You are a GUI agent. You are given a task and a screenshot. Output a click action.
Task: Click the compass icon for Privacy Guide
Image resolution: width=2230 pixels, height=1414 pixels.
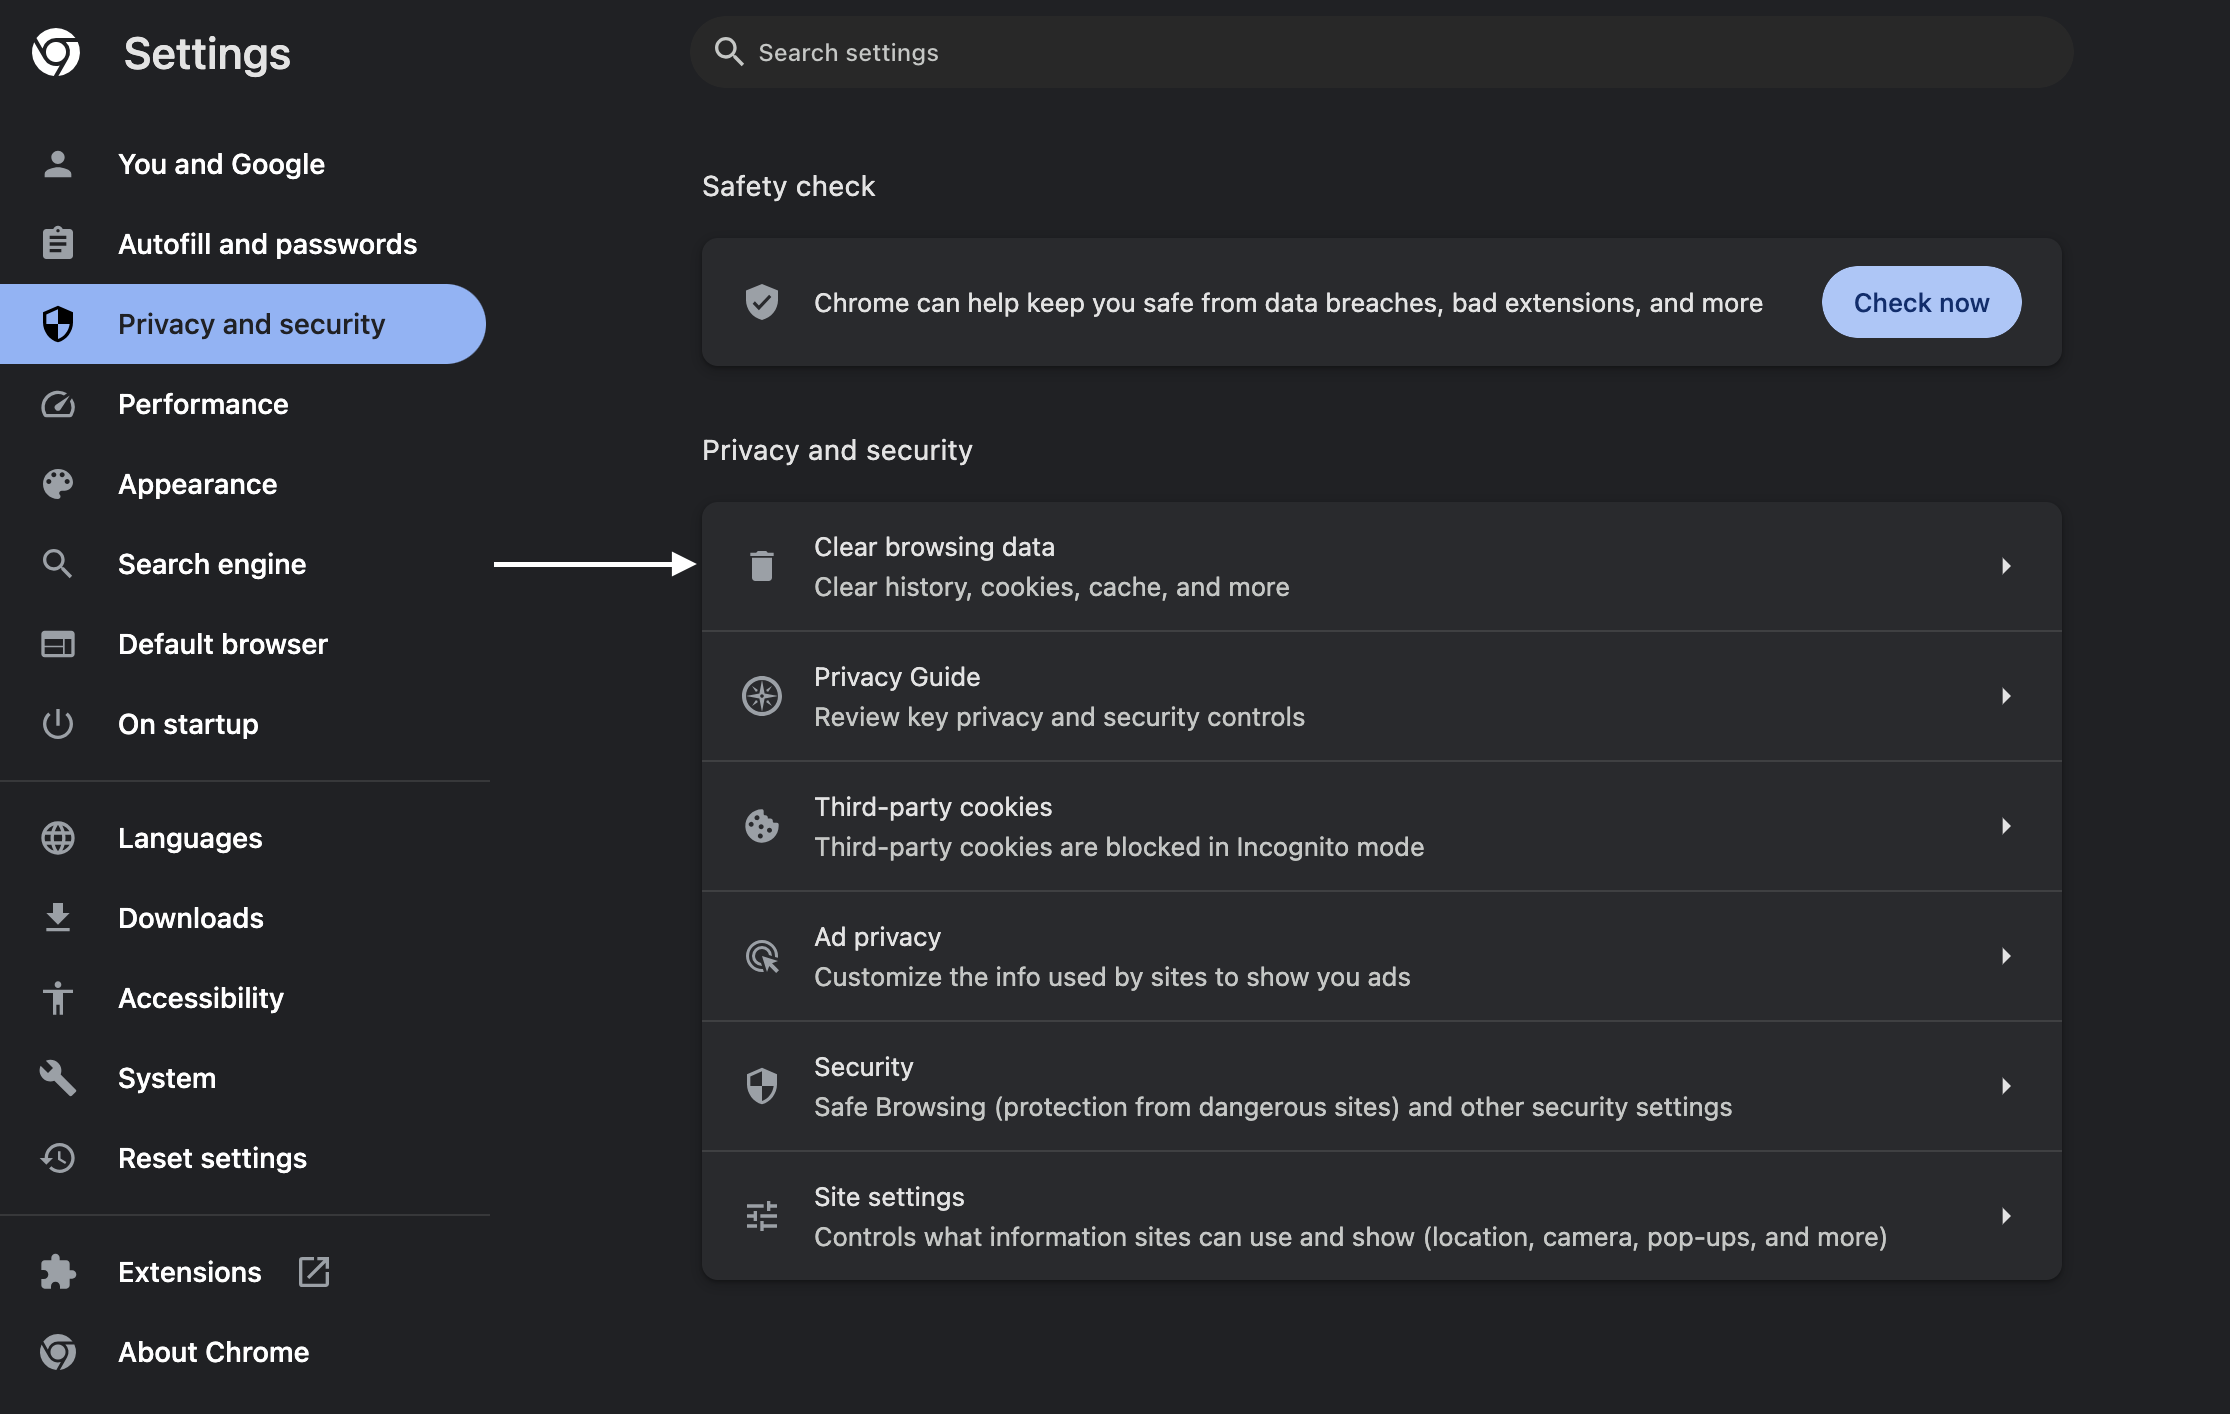[762, 696]
